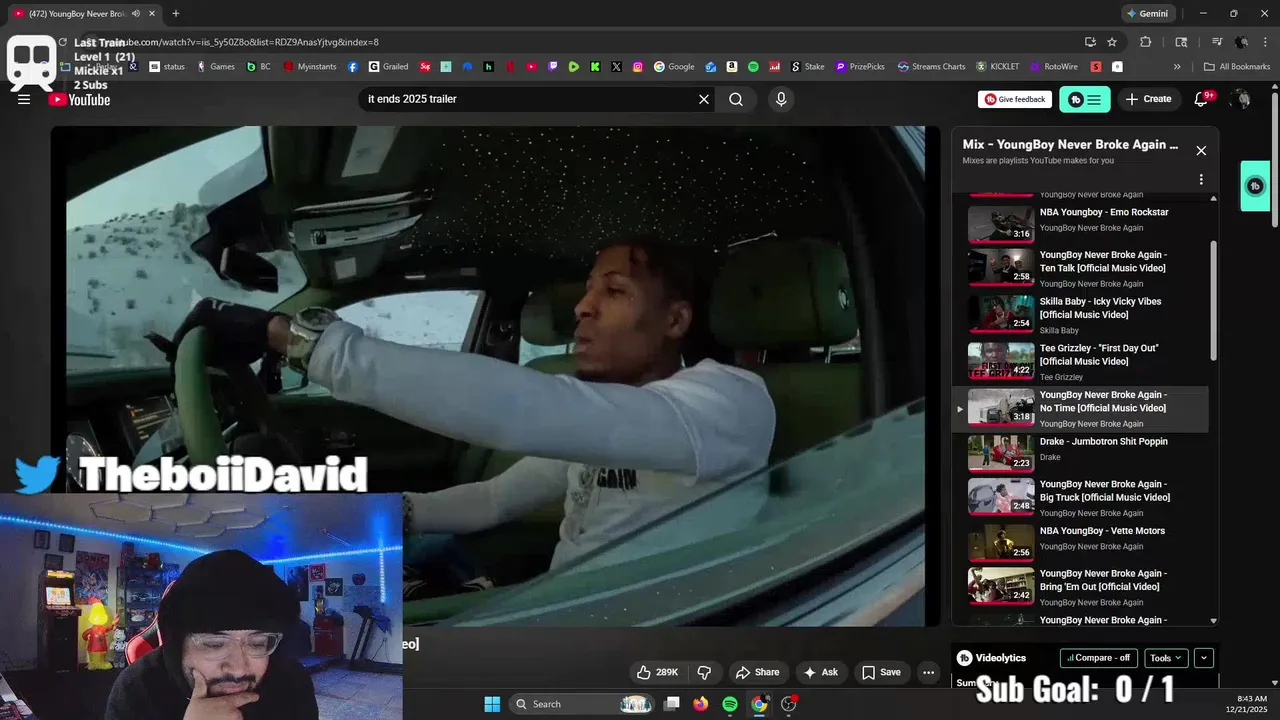Click the Give feedback button
Screen dimensions: 1280x720
tap(1014, 99)
